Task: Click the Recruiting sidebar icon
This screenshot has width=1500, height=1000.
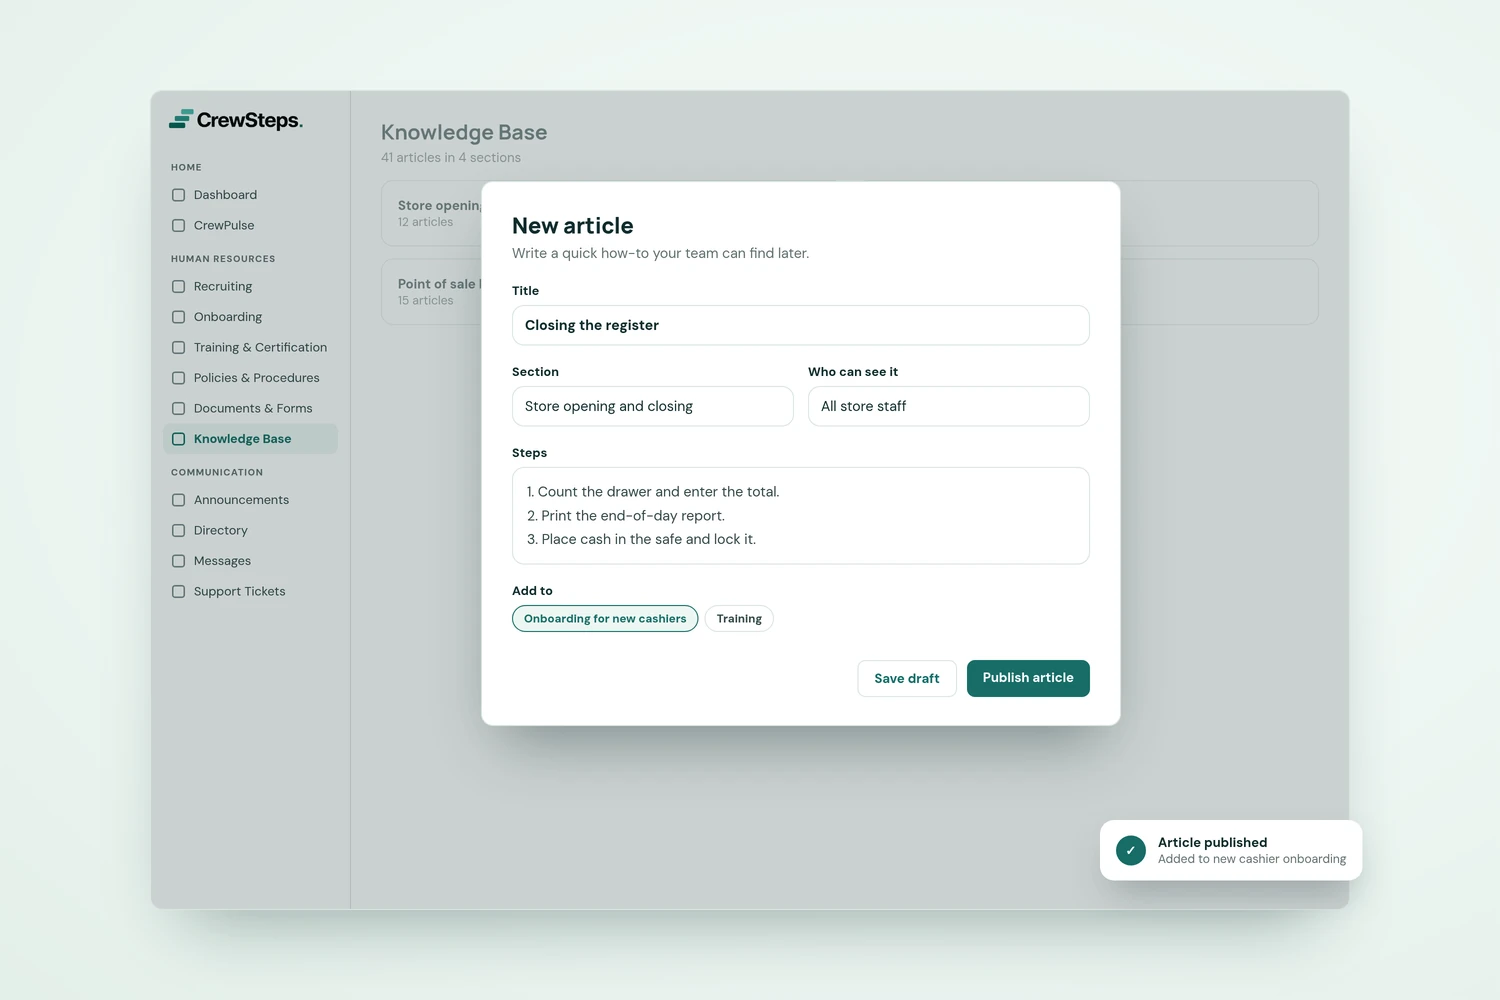Action: pyautogui.click(x=178, y=287)
